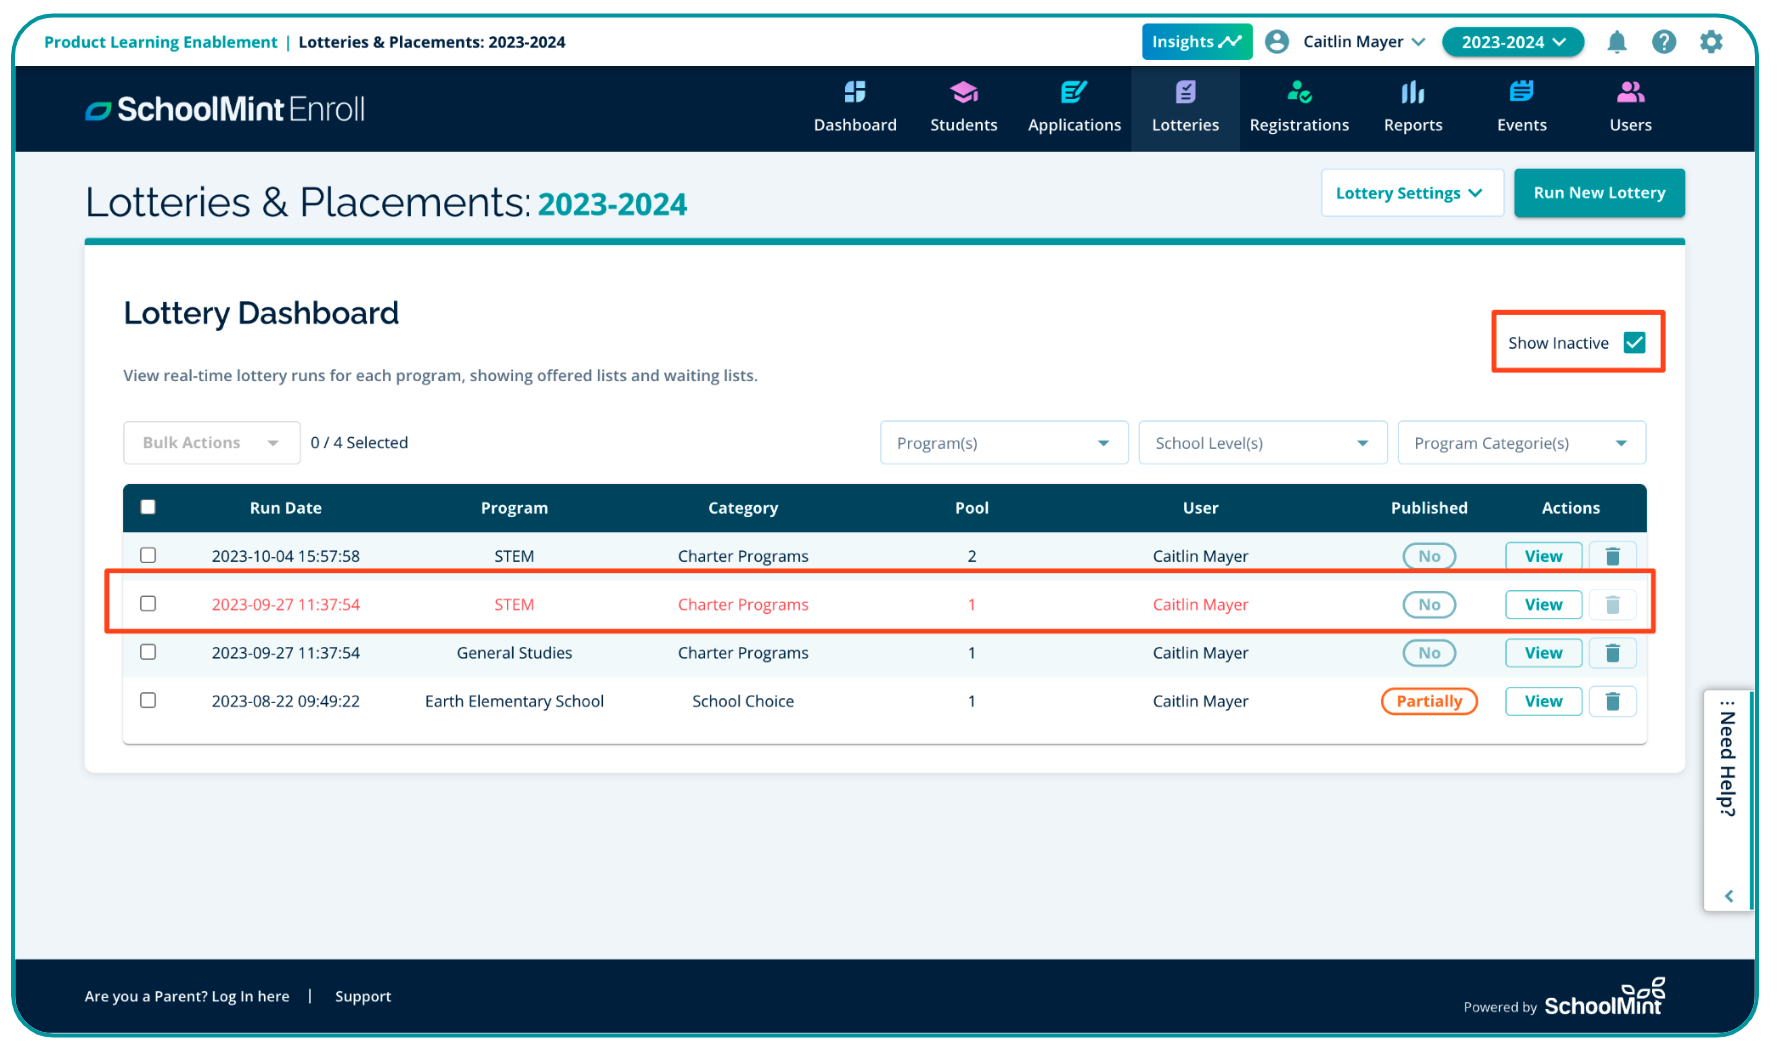Open the Support link in footer

[x=363, y=997]
